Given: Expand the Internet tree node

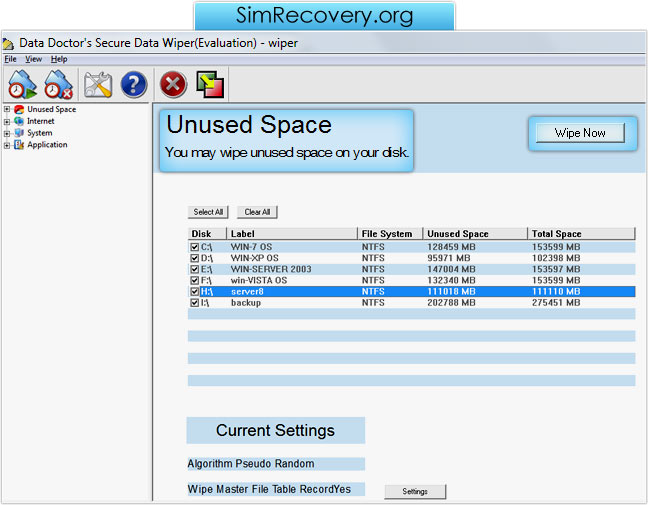Looking at the screenshot, I should coord(7,121).
